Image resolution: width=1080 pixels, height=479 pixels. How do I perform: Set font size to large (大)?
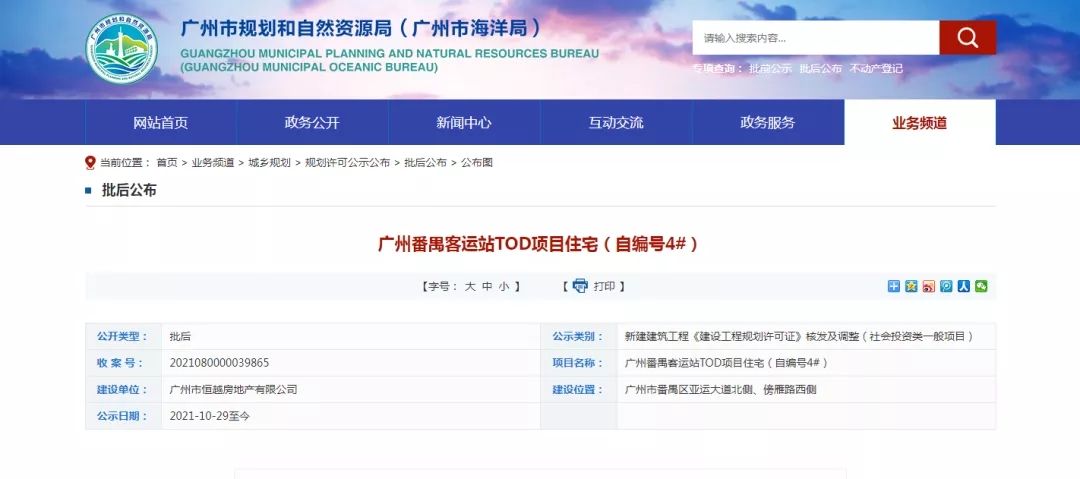(x=470, y=286)
